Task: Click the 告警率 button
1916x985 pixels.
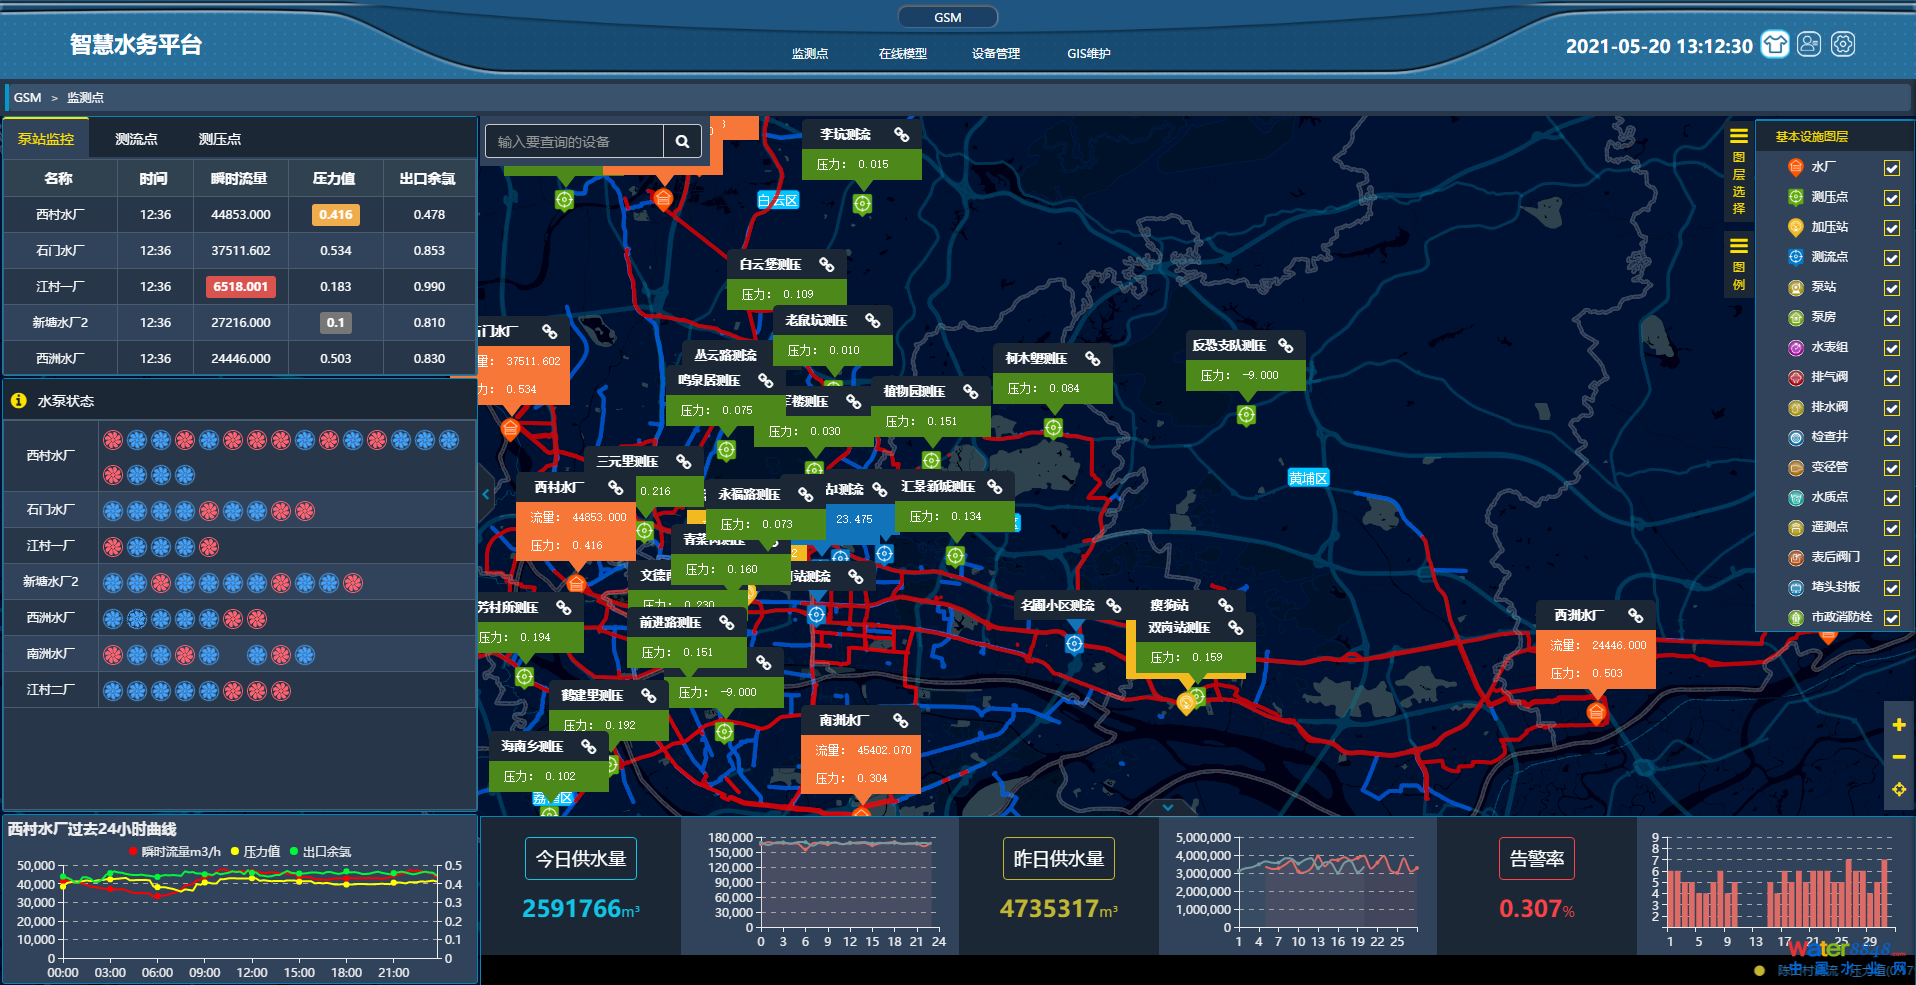Action: 1536,859
